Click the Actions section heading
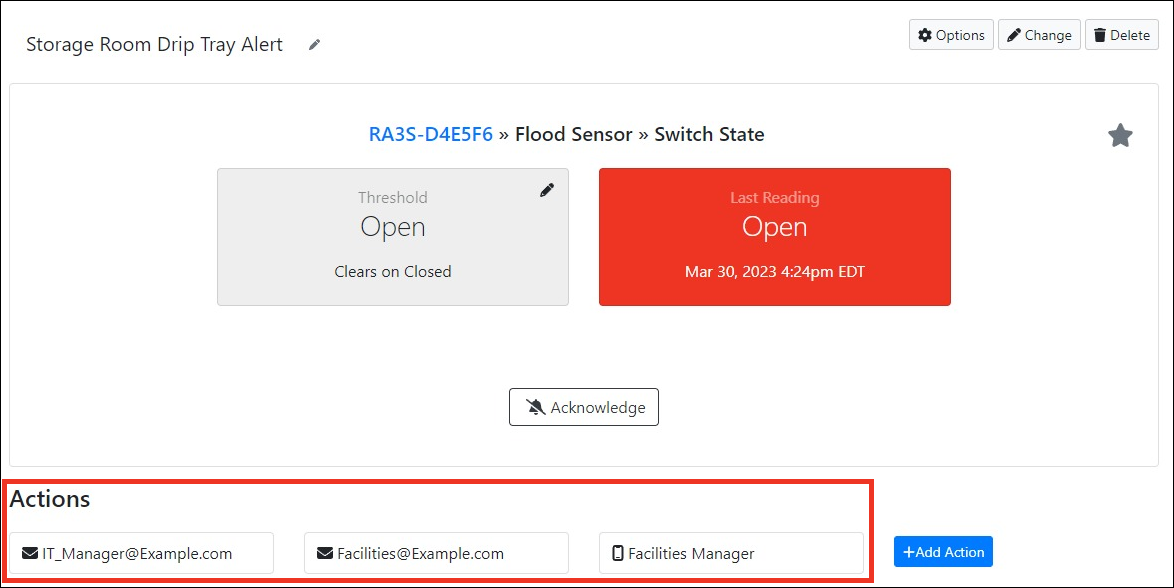 [50, 499]
